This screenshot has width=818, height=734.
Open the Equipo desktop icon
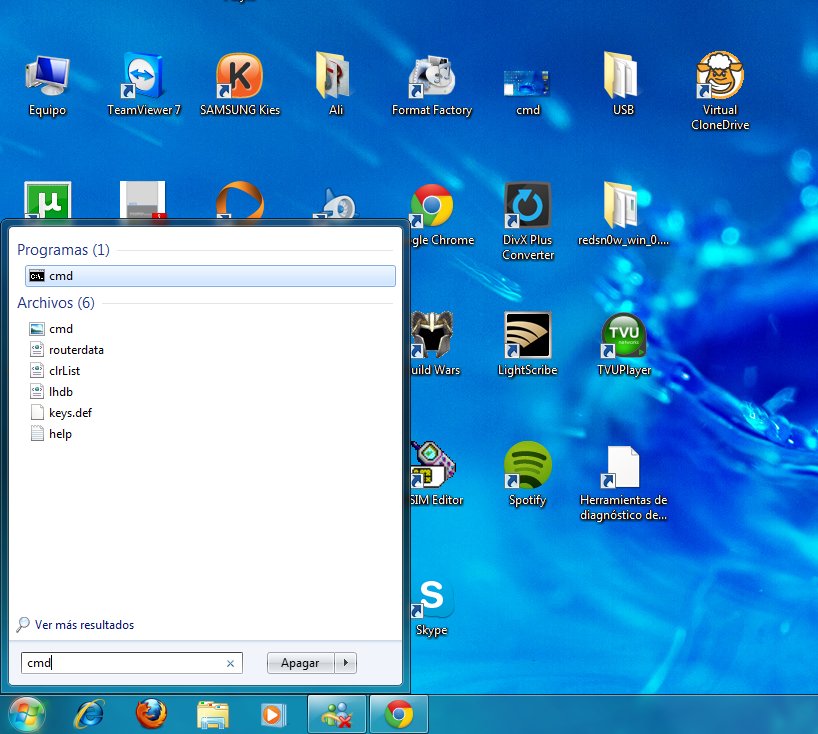coord(47,87)
